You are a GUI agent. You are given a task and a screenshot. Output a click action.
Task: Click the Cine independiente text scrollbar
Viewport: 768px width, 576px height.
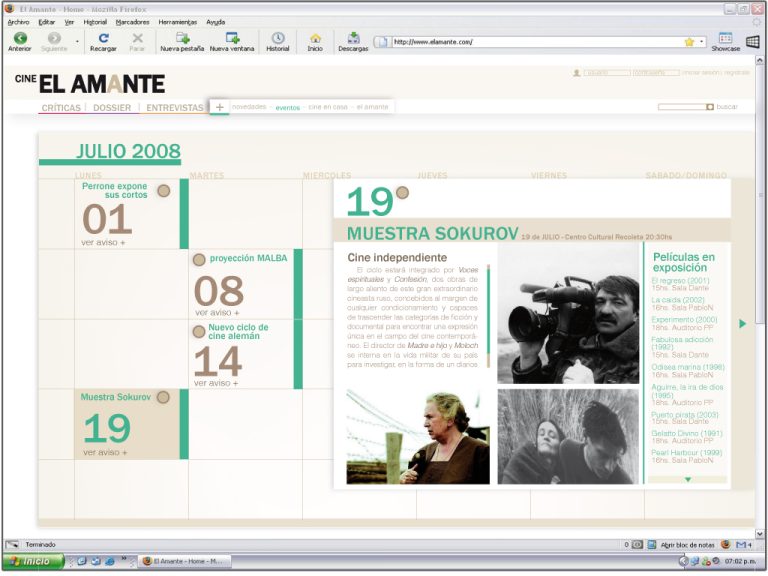(x=488, y=316)
